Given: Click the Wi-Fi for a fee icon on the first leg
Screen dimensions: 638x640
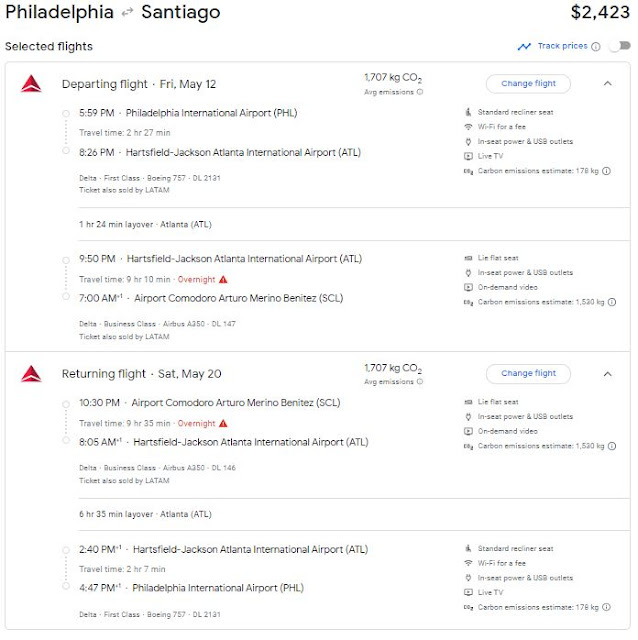Looking at the screenshot, I should point(468,127).
